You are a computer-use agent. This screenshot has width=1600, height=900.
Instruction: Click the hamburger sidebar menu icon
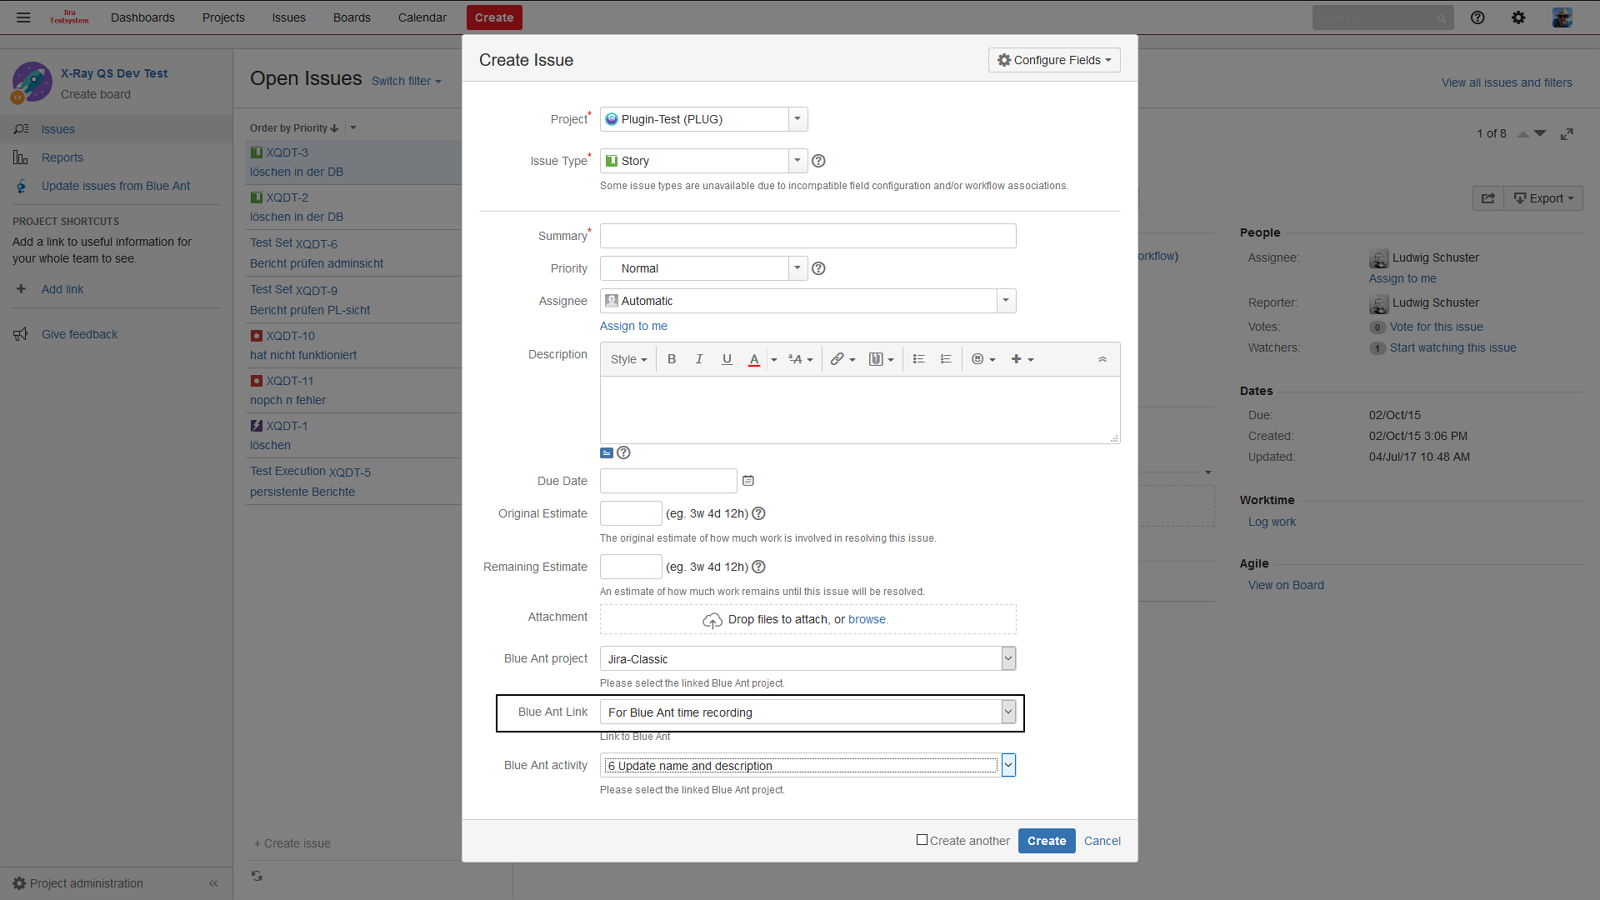coord(23,17)
